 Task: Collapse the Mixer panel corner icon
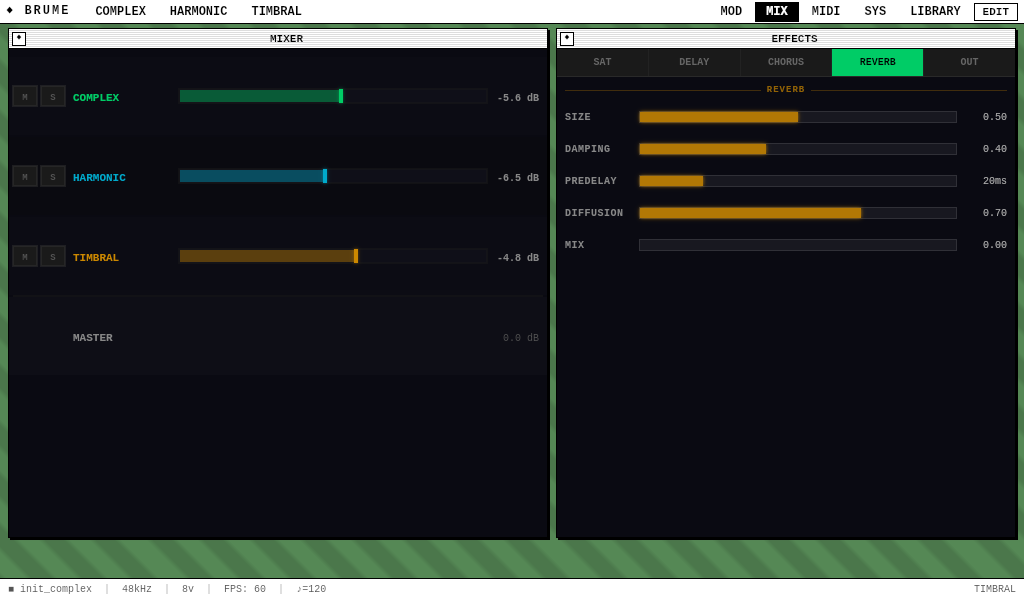pyautogui.click(x=19, y=39)
